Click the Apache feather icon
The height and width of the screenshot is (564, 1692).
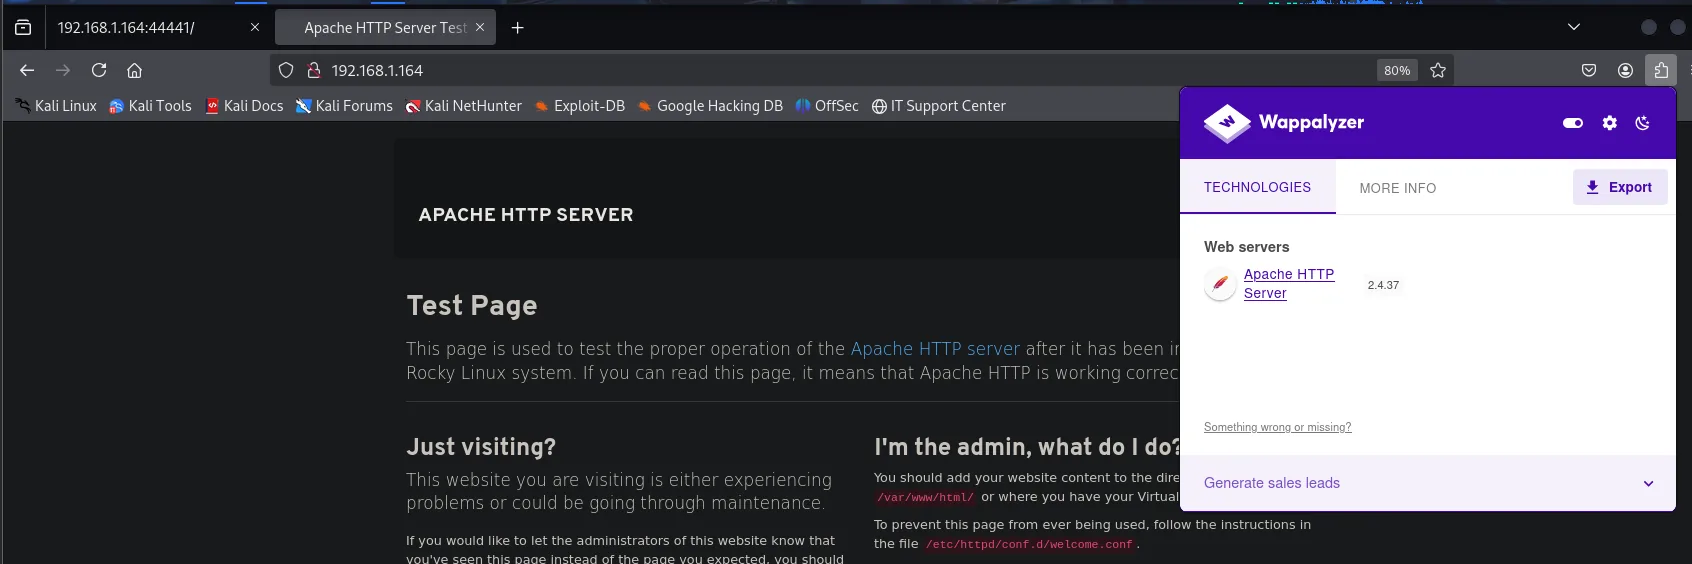pos(1220,285)
